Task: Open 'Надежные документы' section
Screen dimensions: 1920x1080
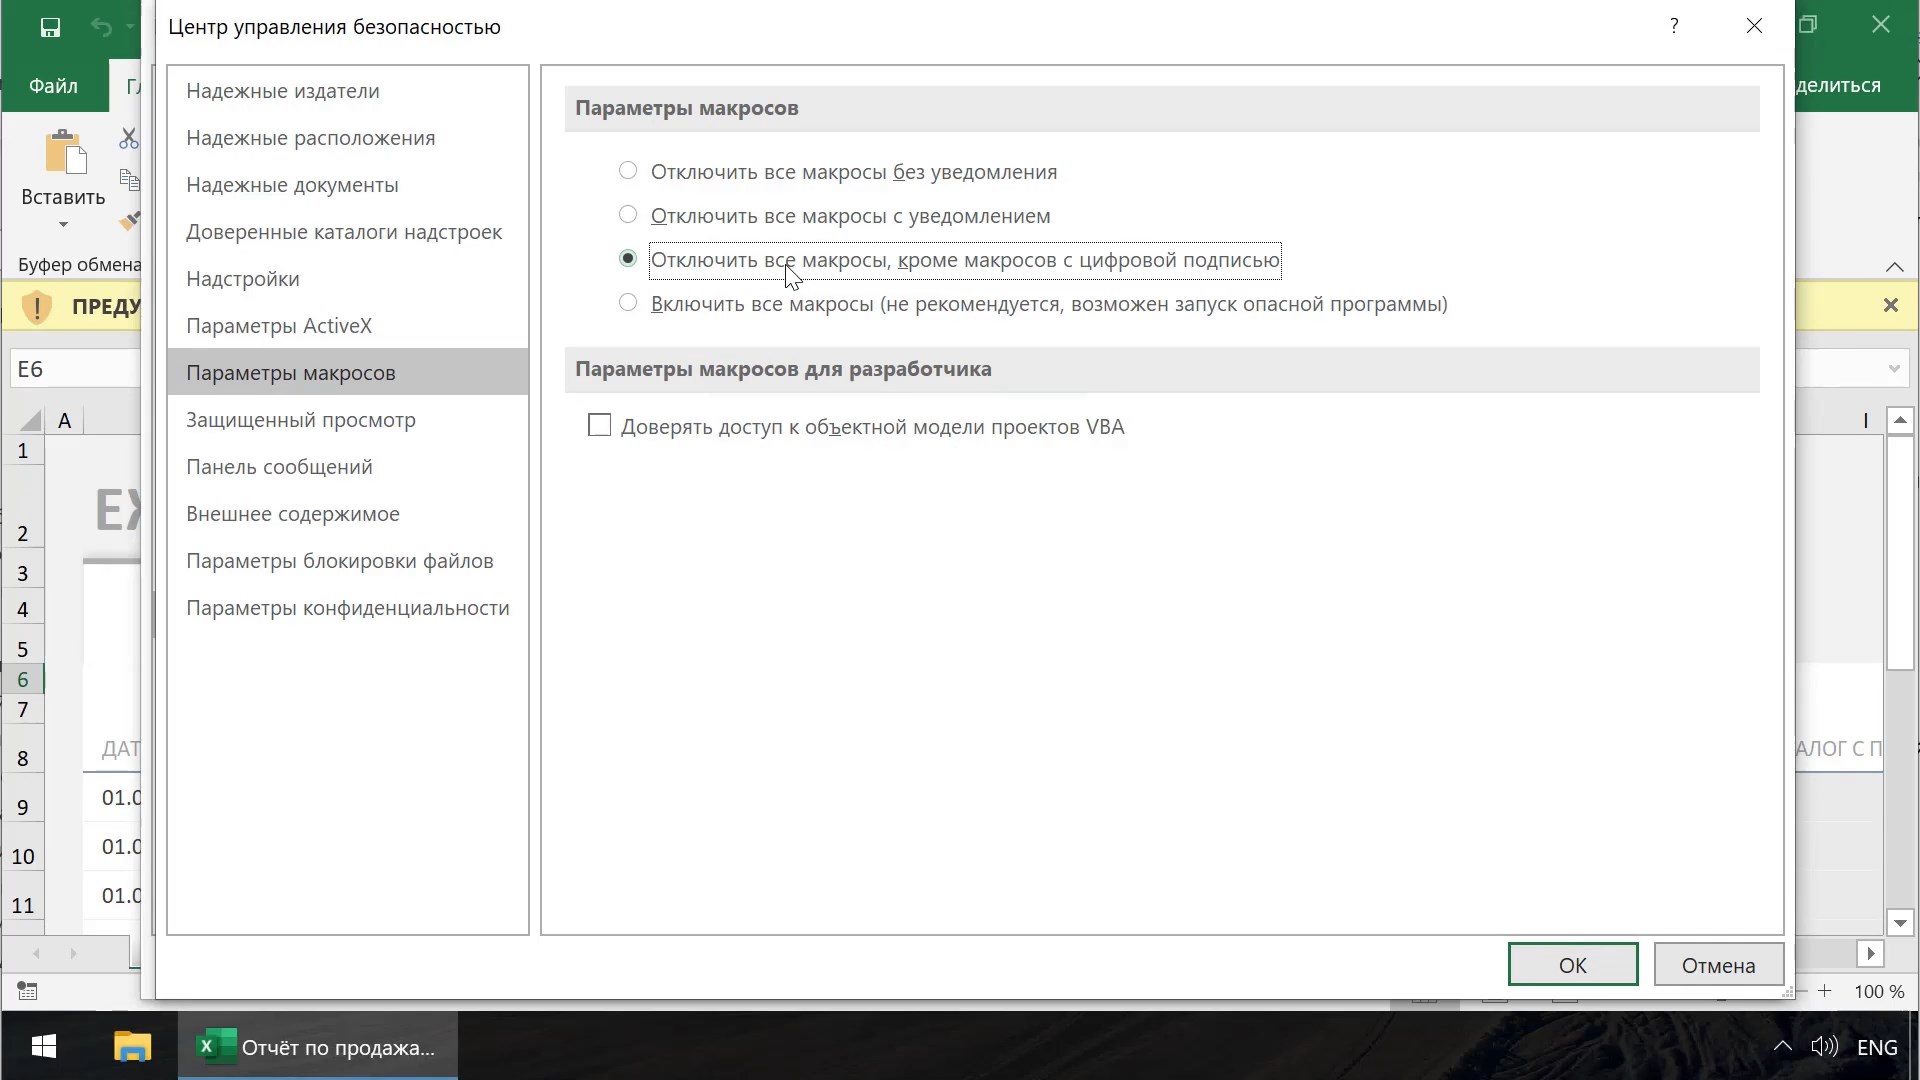Action: [348, 185]
